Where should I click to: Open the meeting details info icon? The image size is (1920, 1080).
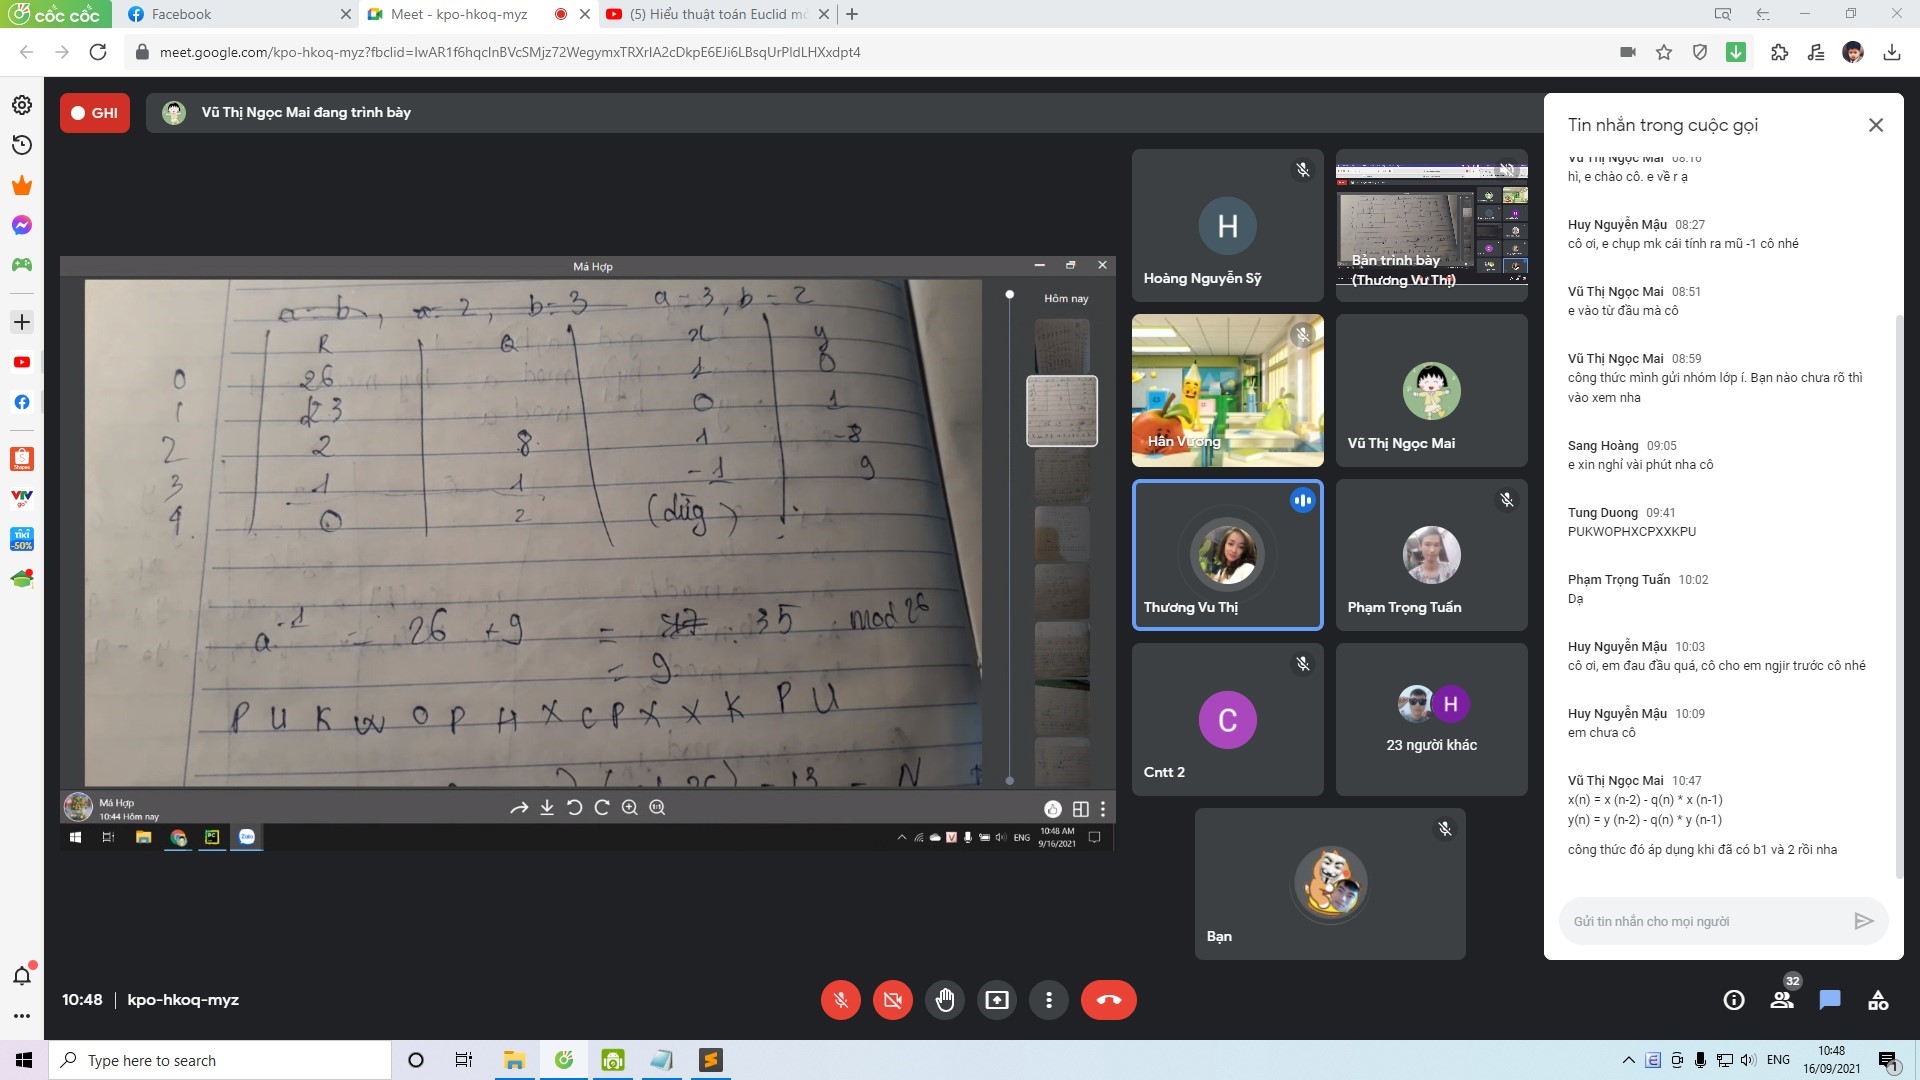pyautogui.click(x=1734, y=1000)
